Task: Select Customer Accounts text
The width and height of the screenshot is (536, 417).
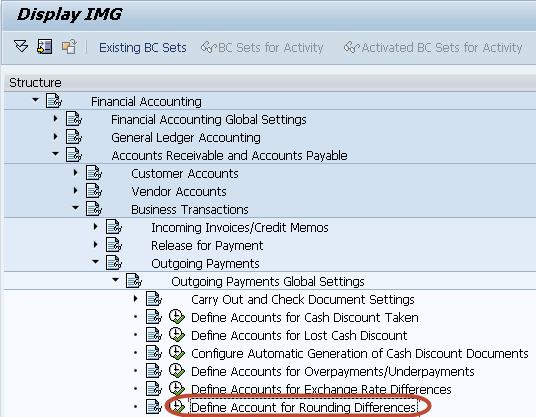Action: 185,174
